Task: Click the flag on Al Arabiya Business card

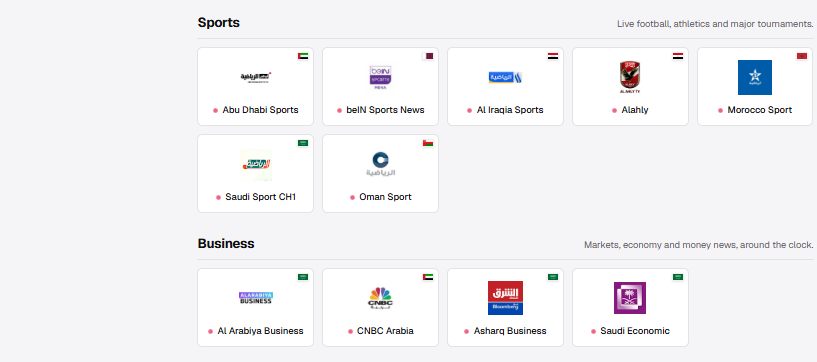Action: click(303, 277)
